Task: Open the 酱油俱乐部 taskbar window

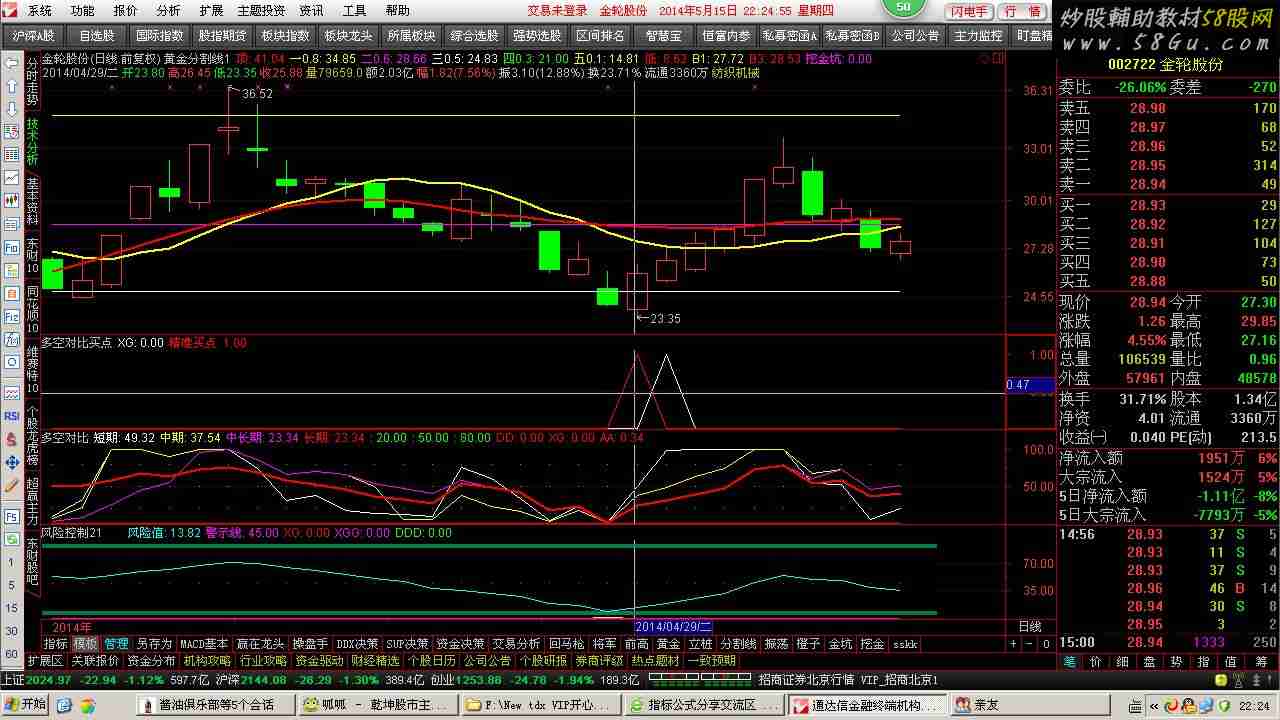Action: coord(216,705)
